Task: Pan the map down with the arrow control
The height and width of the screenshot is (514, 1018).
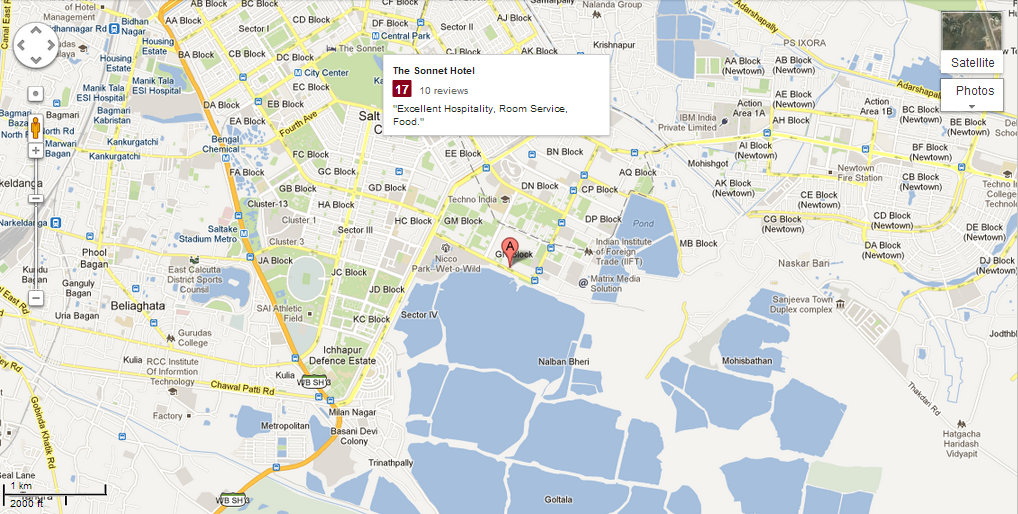Action: (36, 60)
